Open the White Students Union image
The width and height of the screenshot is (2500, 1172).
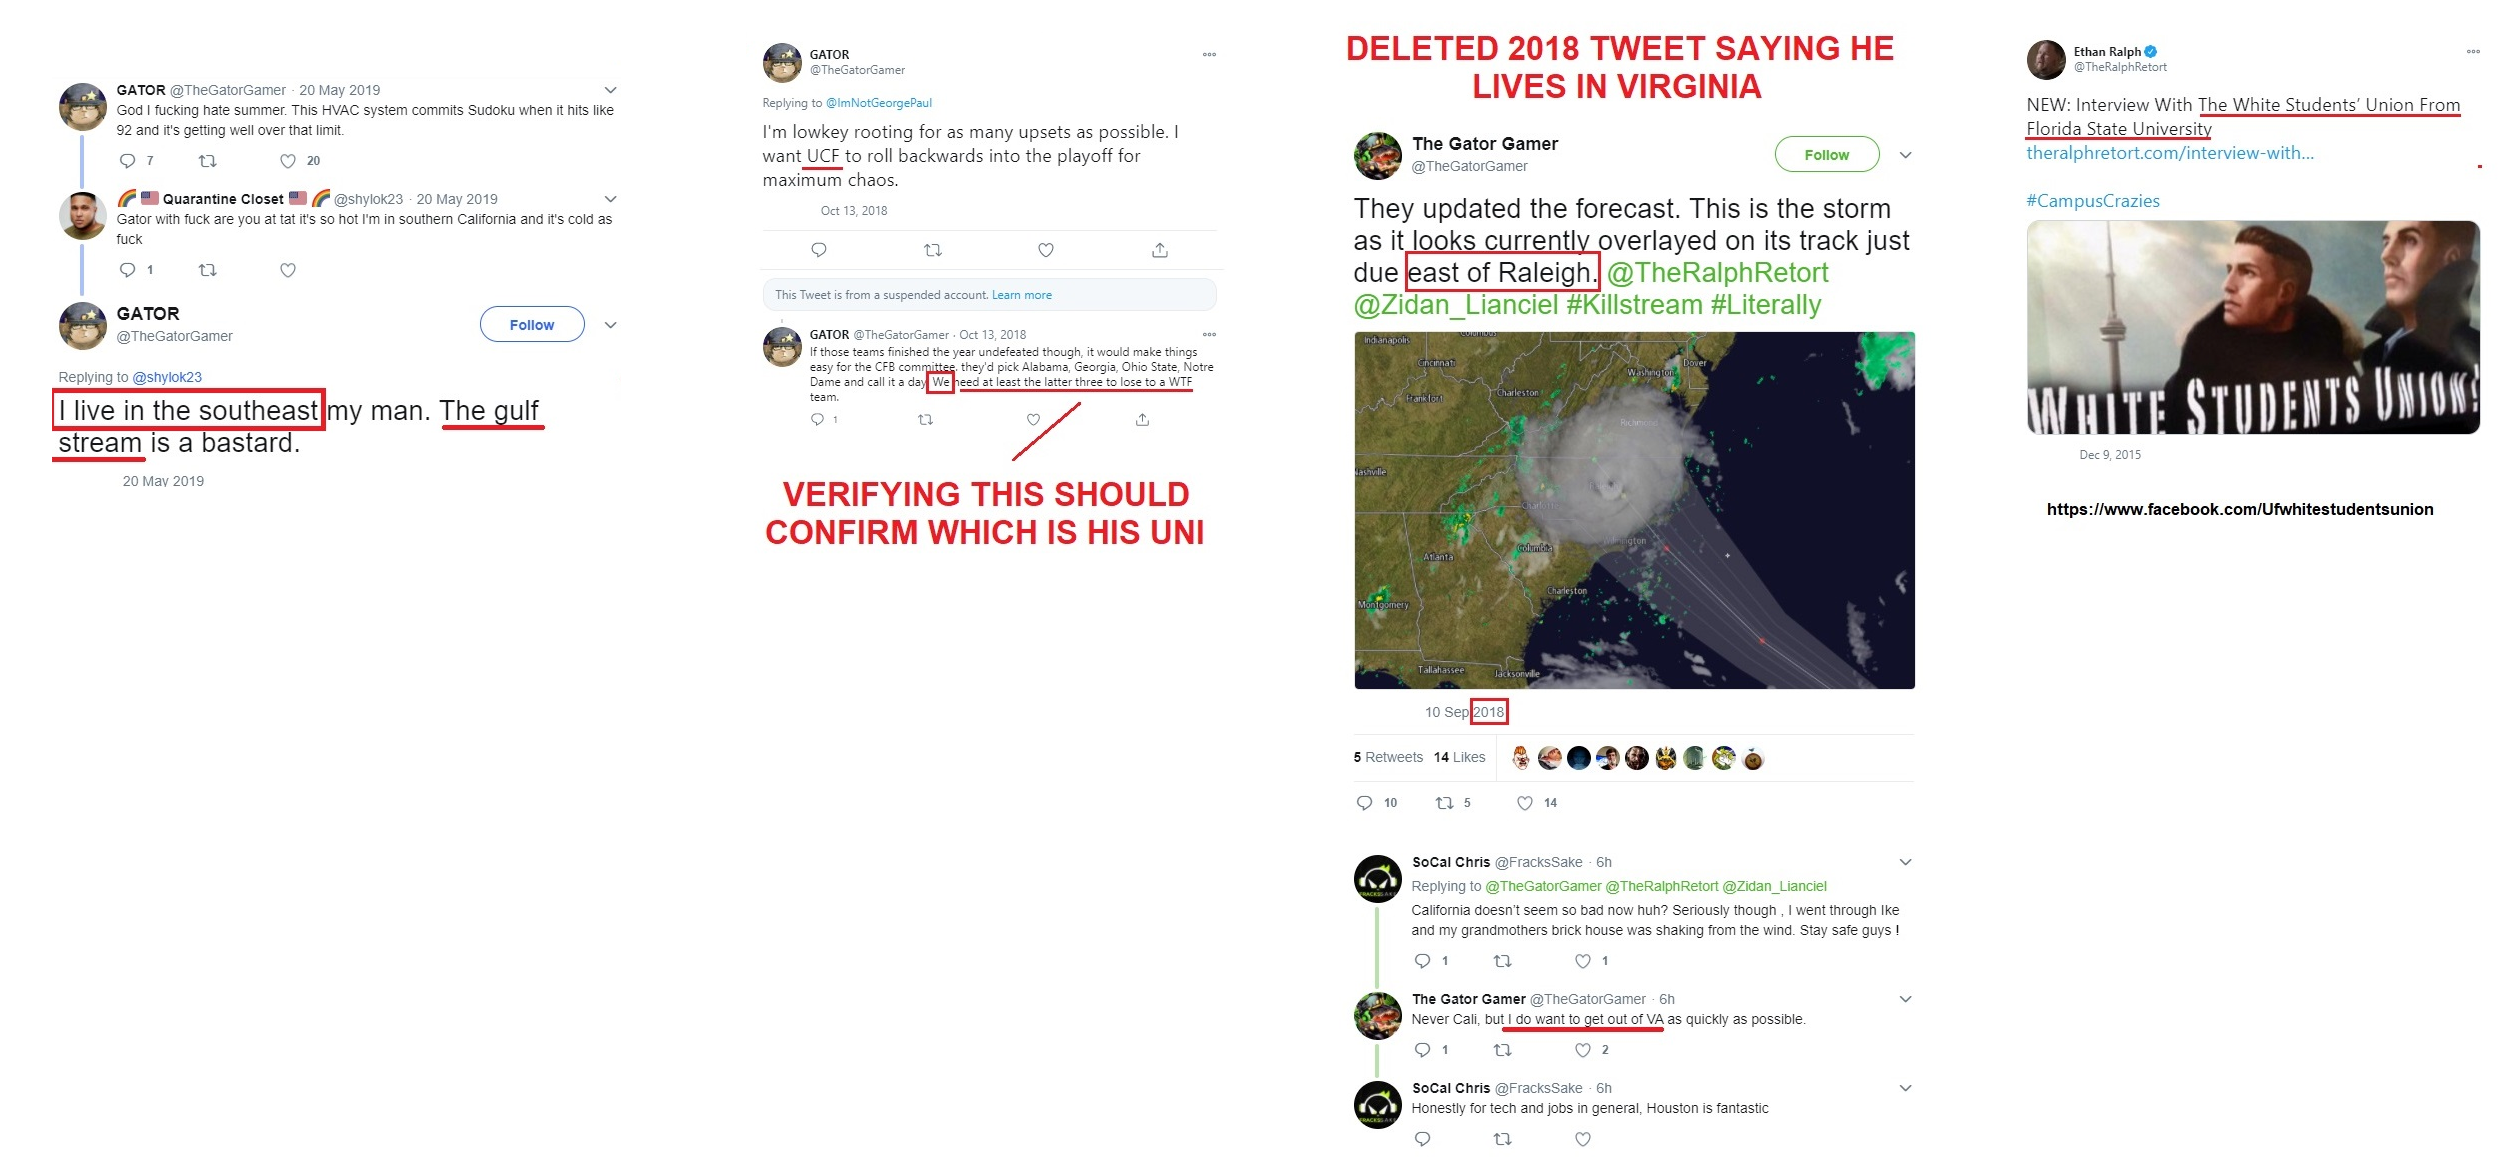2254,328
